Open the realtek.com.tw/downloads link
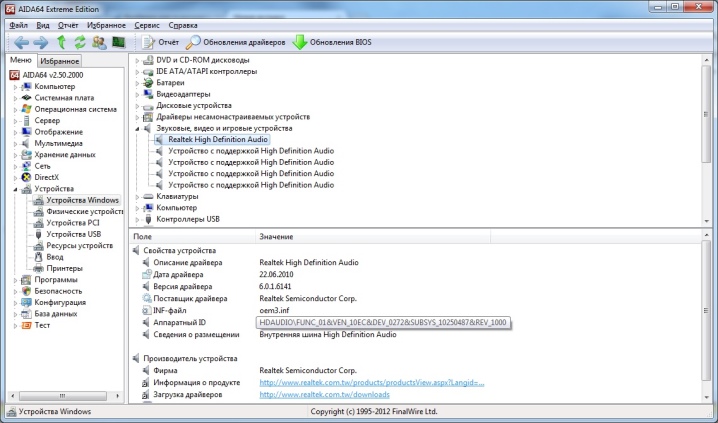This screenshot has width=718, height=423. coord(324,395)
